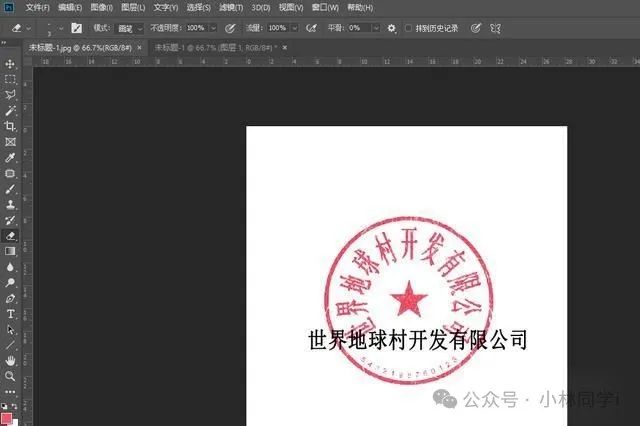
Task: Select the Hand tool
Action: [10, 361]
